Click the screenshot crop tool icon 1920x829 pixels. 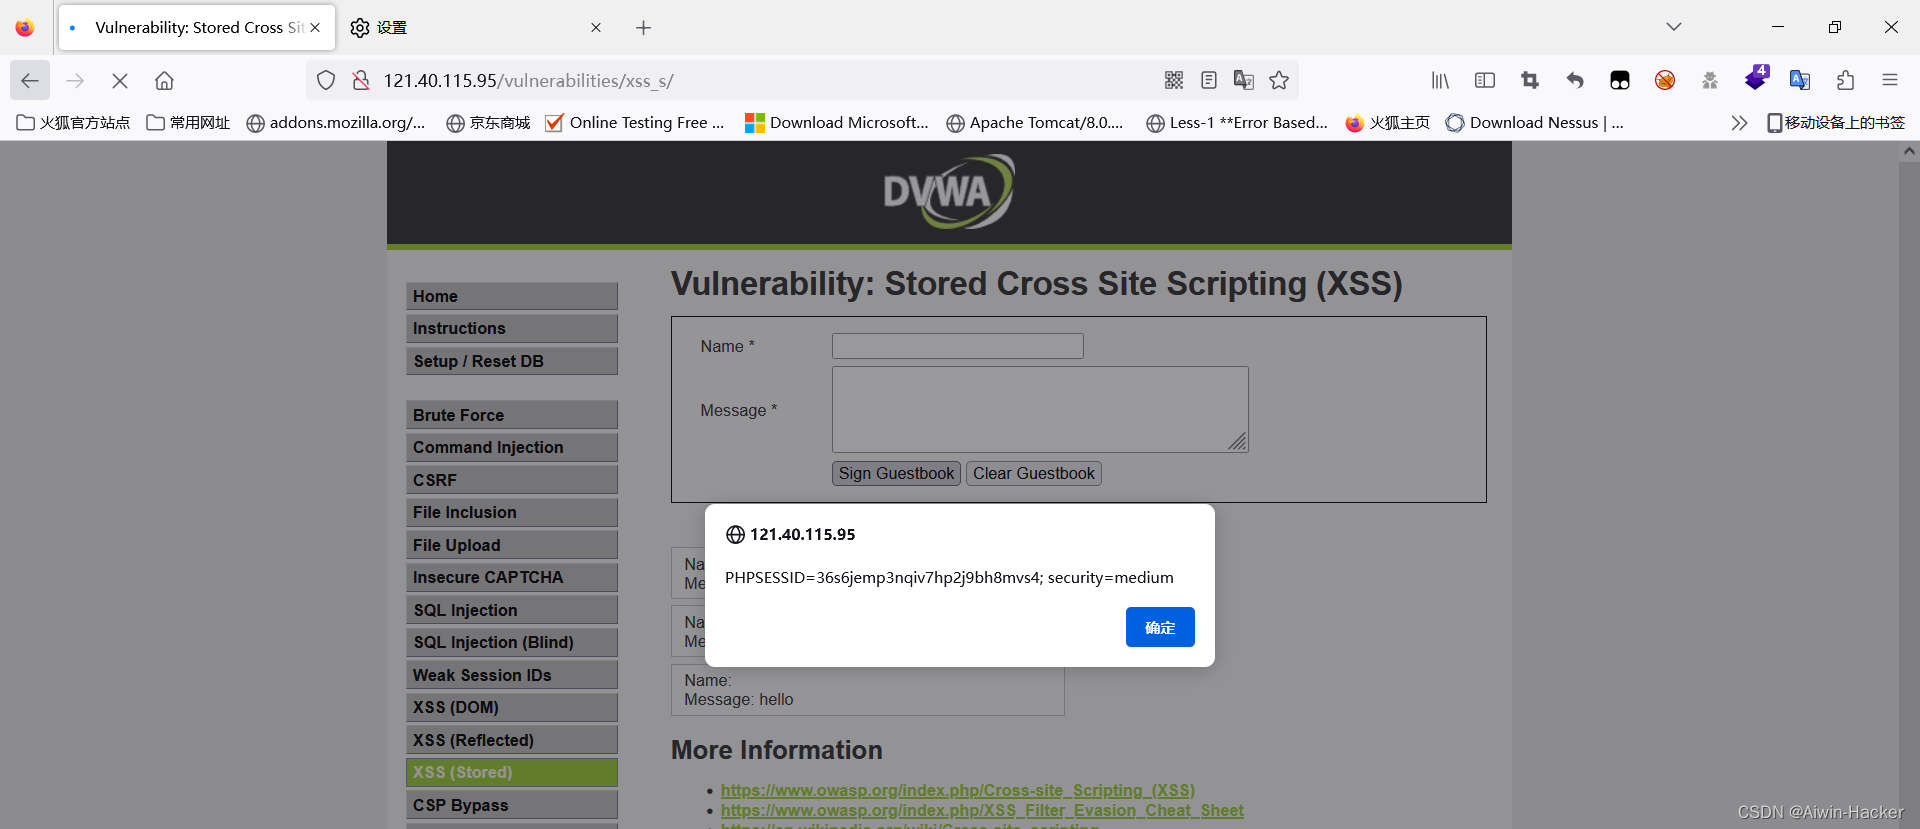click(x=1530, y=80)
